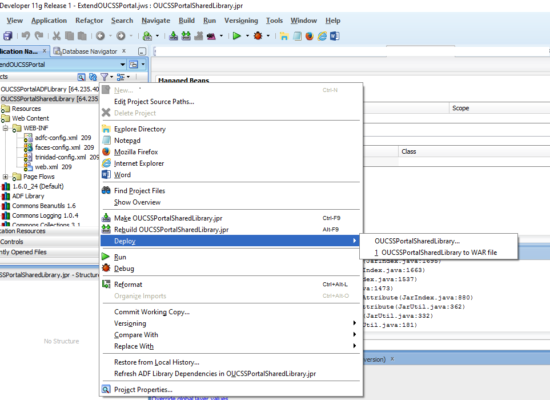
Task: Click the filter funnel icon in Projects panel
Action: coord(104,76)
